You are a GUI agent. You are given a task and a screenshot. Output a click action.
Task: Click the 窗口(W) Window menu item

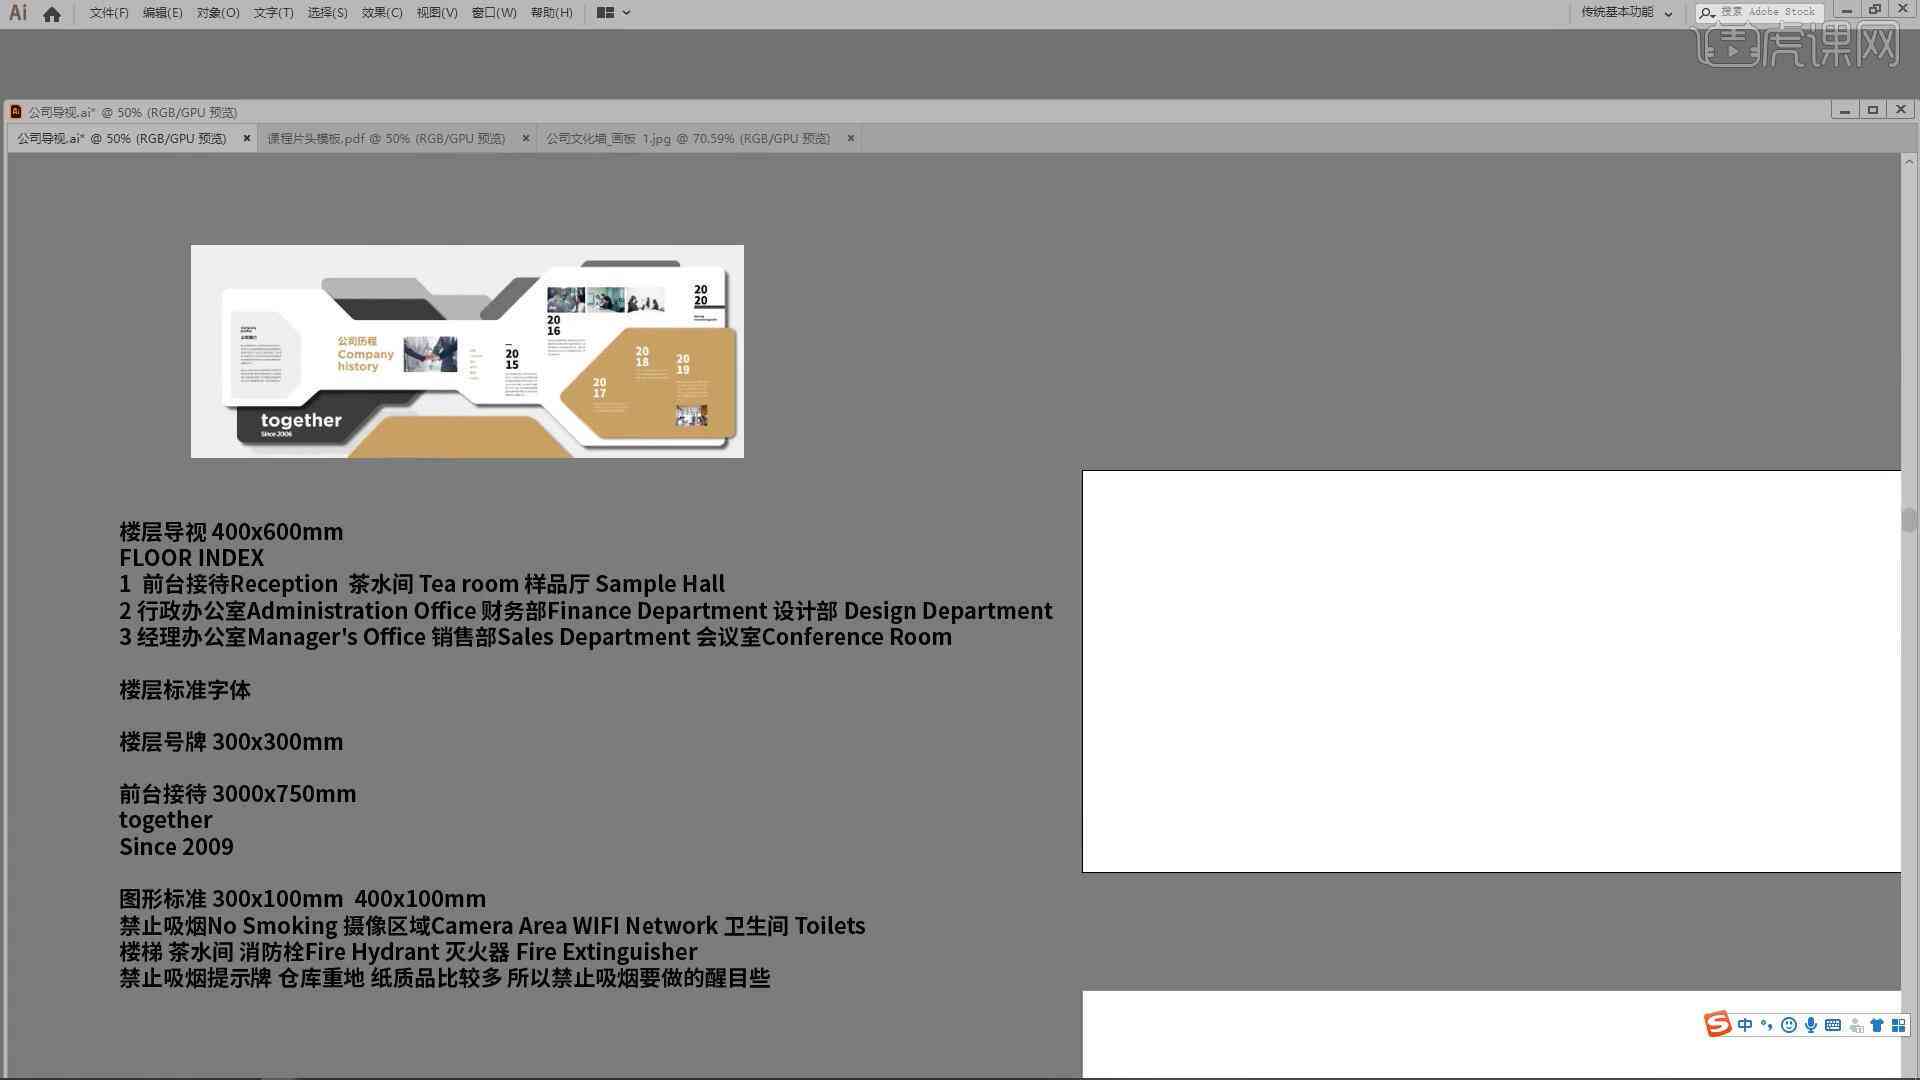(x=492, y=12)
